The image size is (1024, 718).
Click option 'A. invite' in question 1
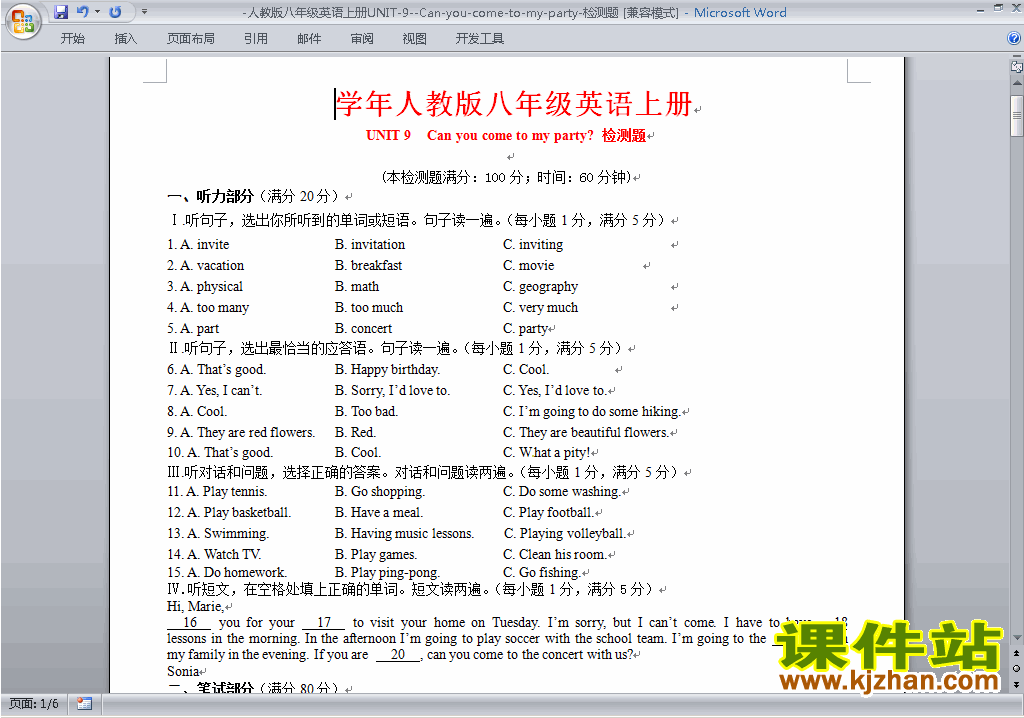(x=204, y=244)
